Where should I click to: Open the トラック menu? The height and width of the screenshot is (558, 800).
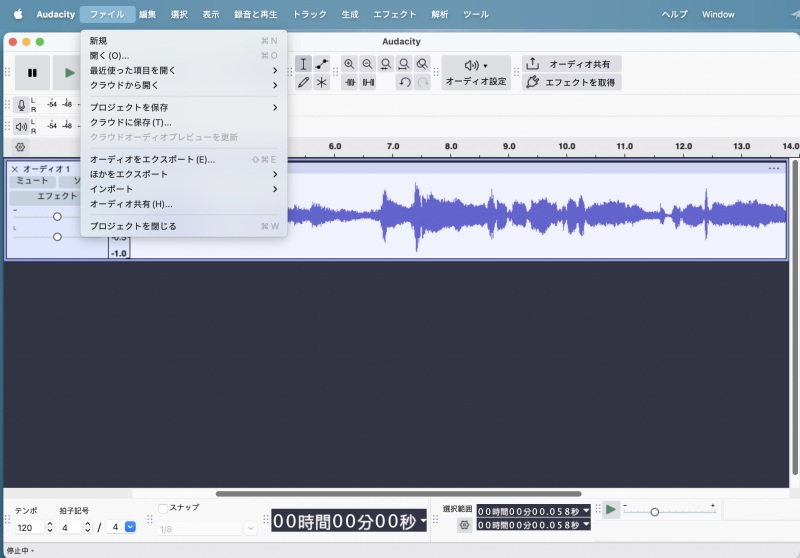310,14
